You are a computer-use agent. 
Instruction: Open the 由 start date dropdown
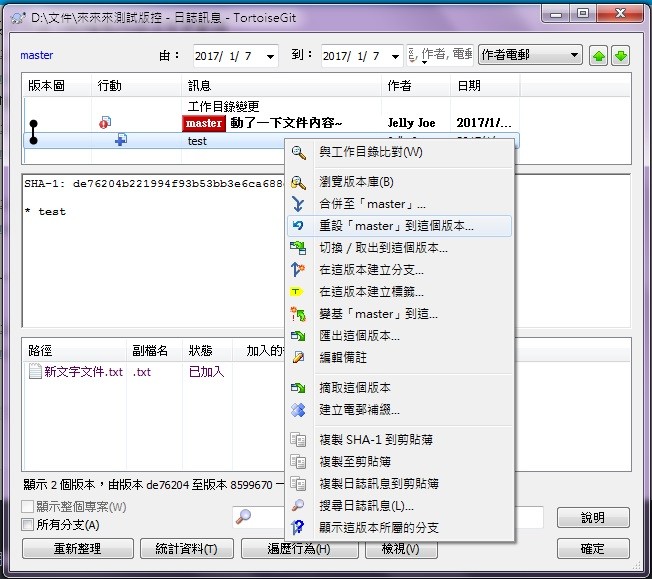[271, 56]
